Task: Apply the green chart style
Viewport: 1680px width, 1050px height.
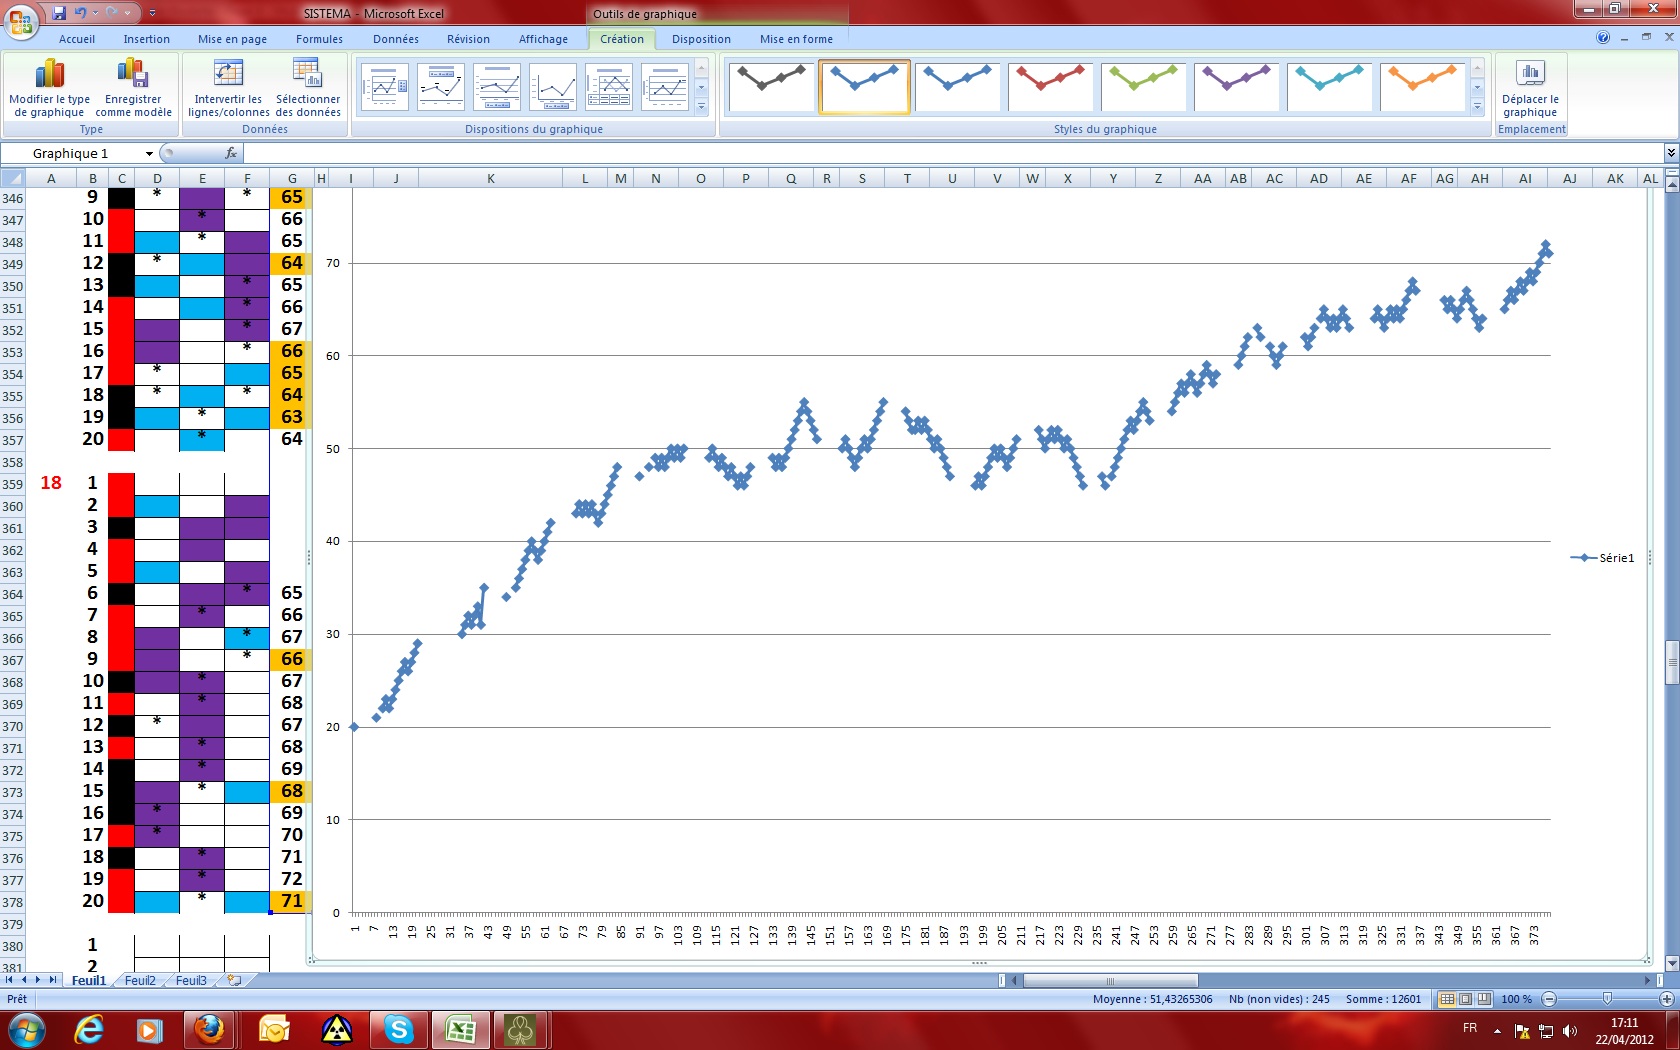Action: 1143,86
